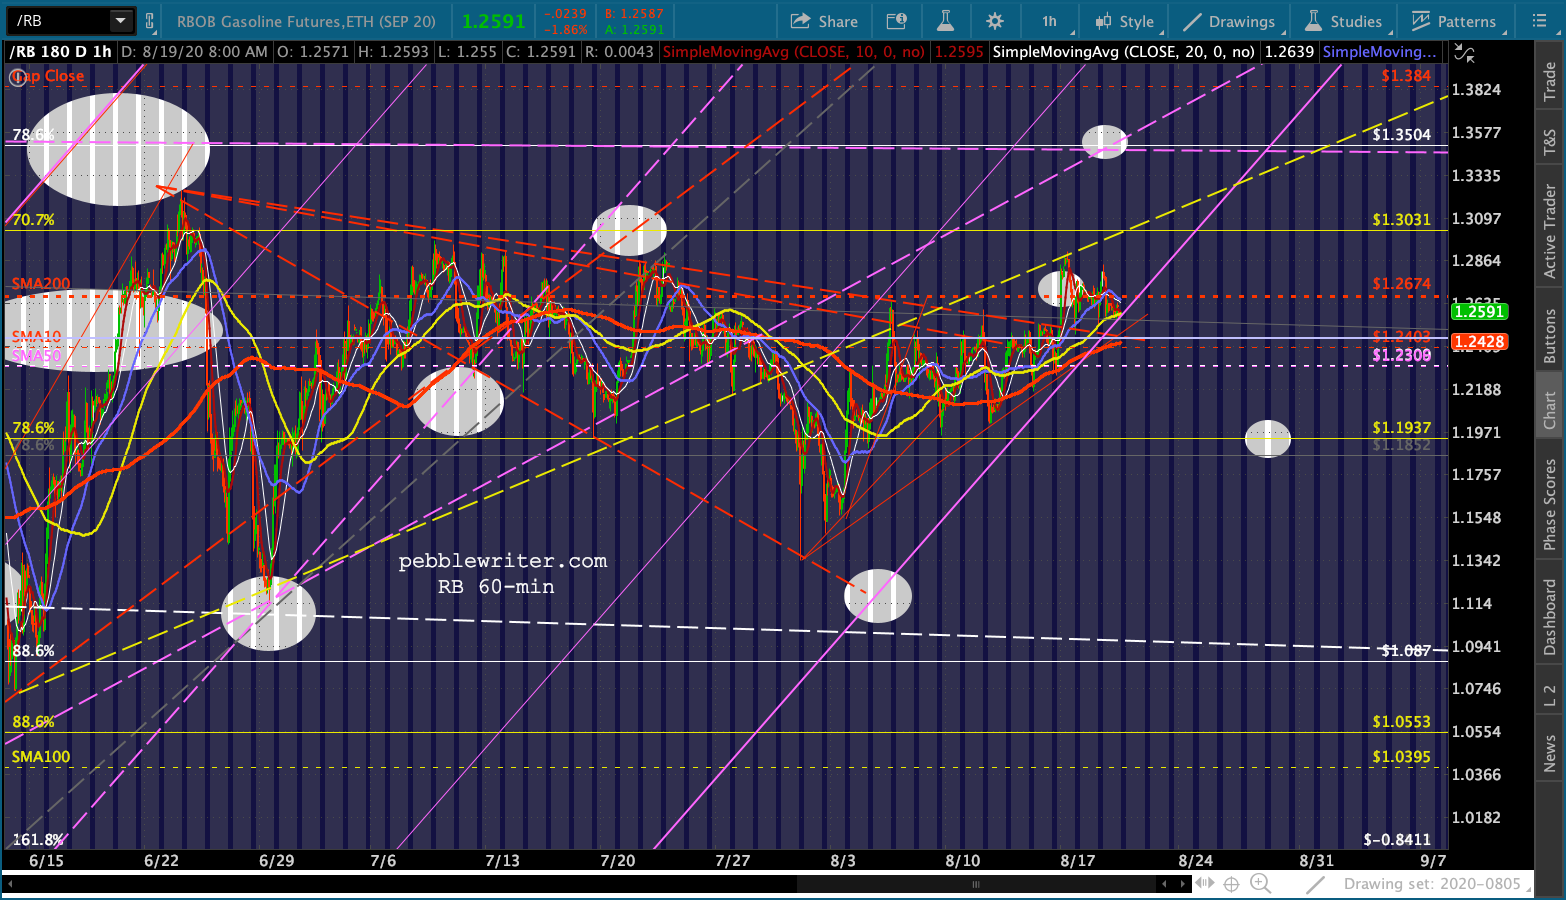This screenshot has height=900, width=1566.
Task: Click the product info card icon
Action: [x=897, y=21]
